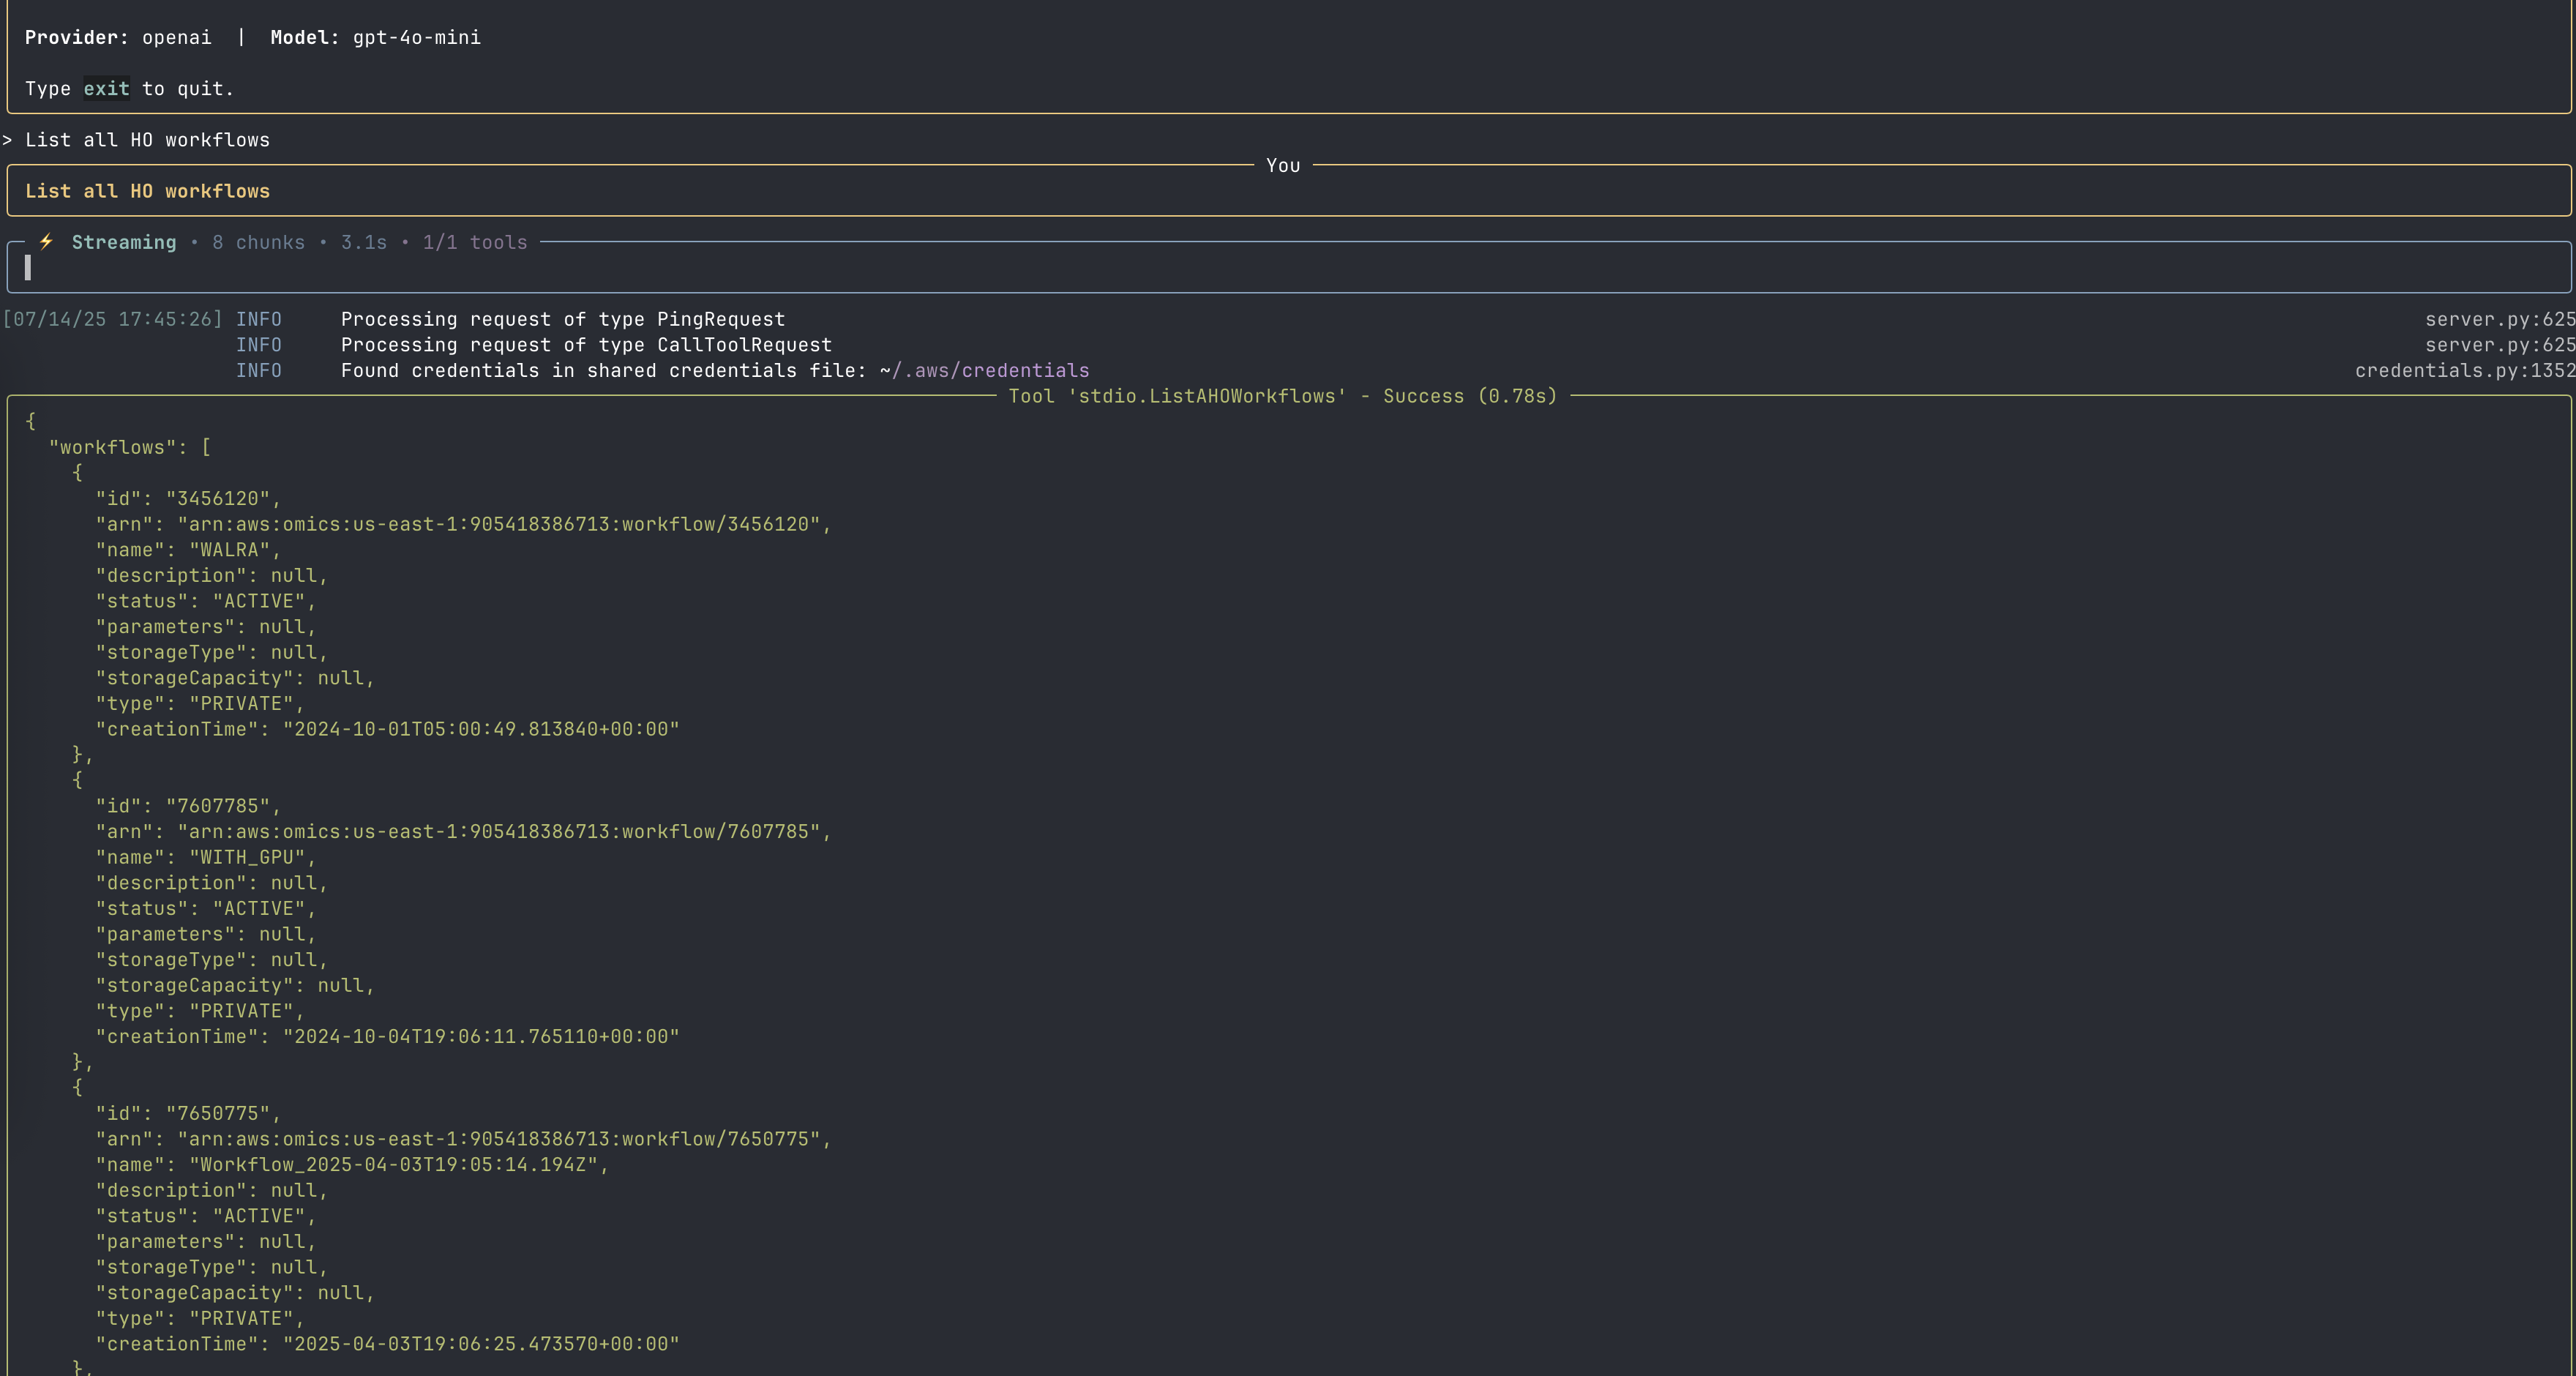Click the You panel header label

[1283, 165]
